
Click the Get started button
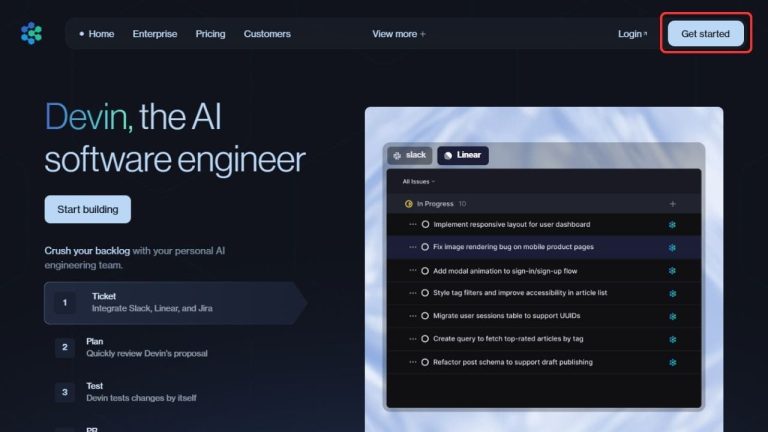(705, 34)
